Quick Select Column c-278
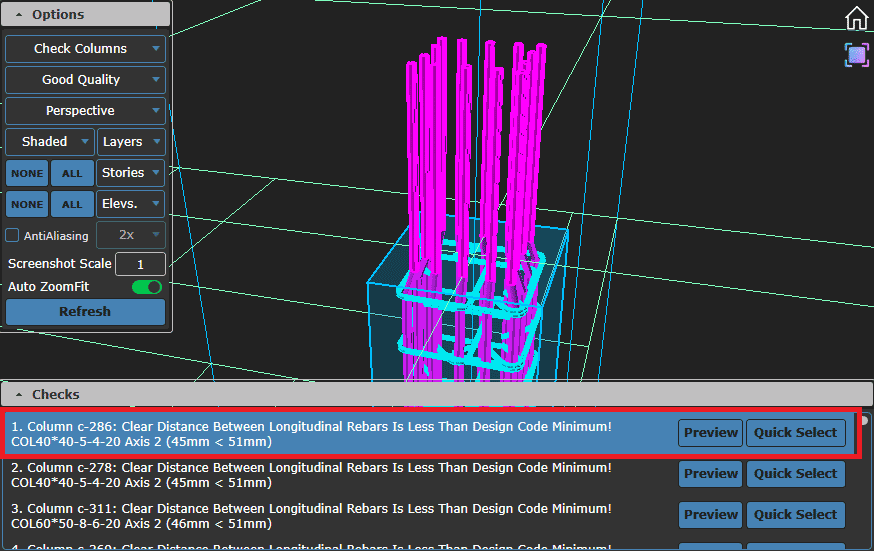This screenshot has width=874, height=551. 795,474
